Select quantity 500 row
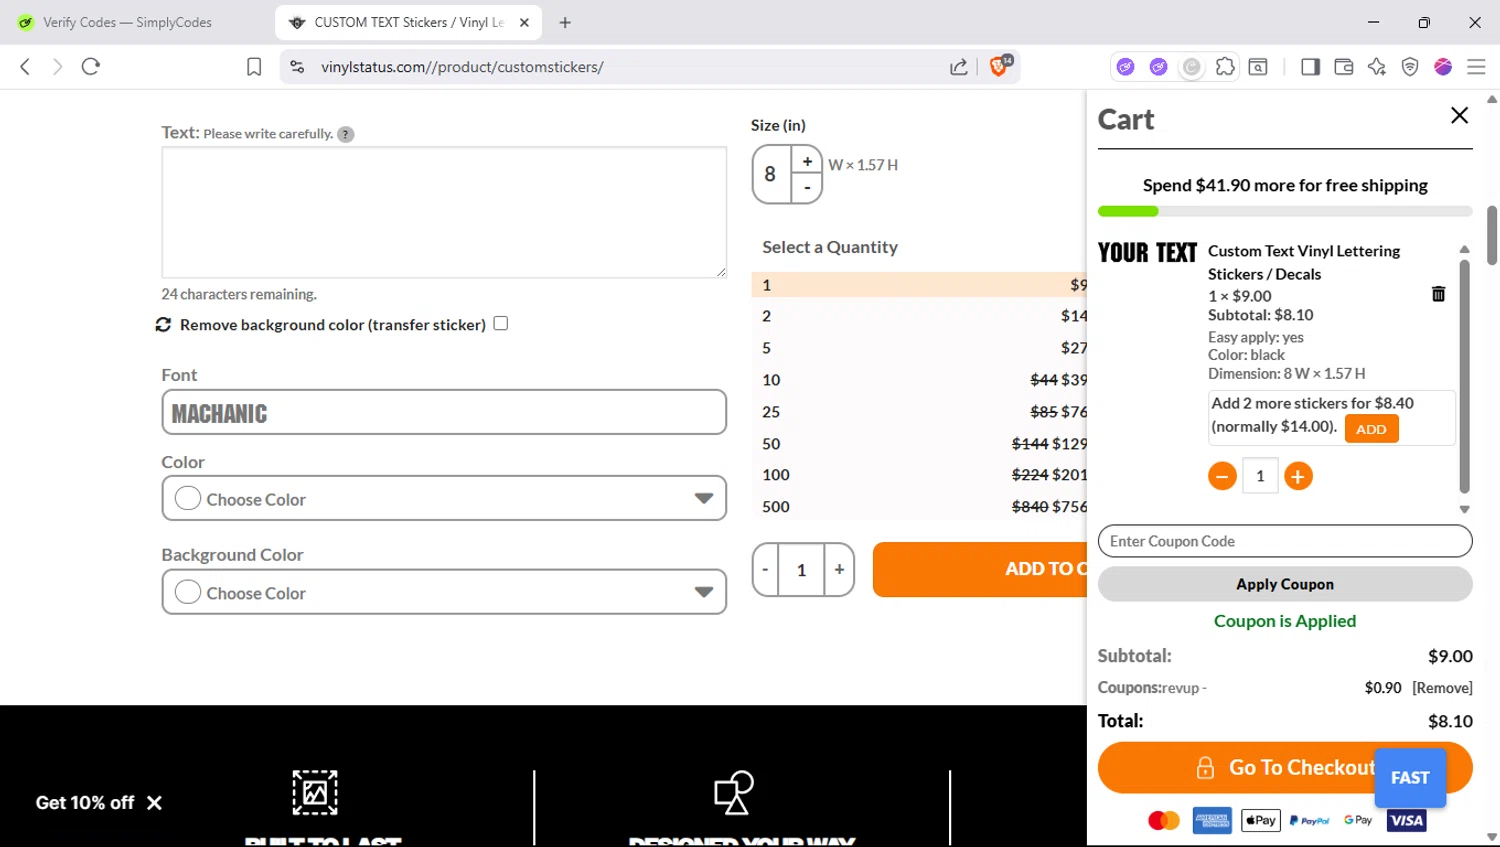This screenshot has height=847, width=1500. click(919, 507)
